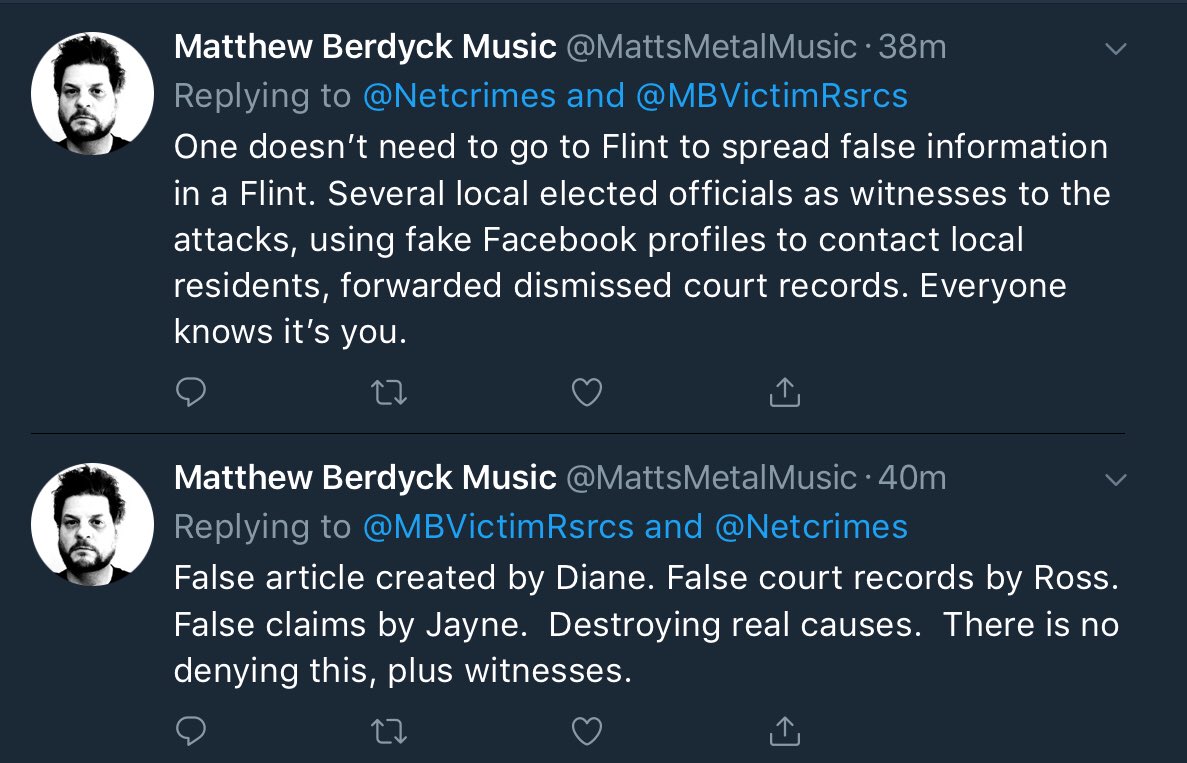Retweet the 40m tweet about false article

pyautogui.click(x=389, y=730)
